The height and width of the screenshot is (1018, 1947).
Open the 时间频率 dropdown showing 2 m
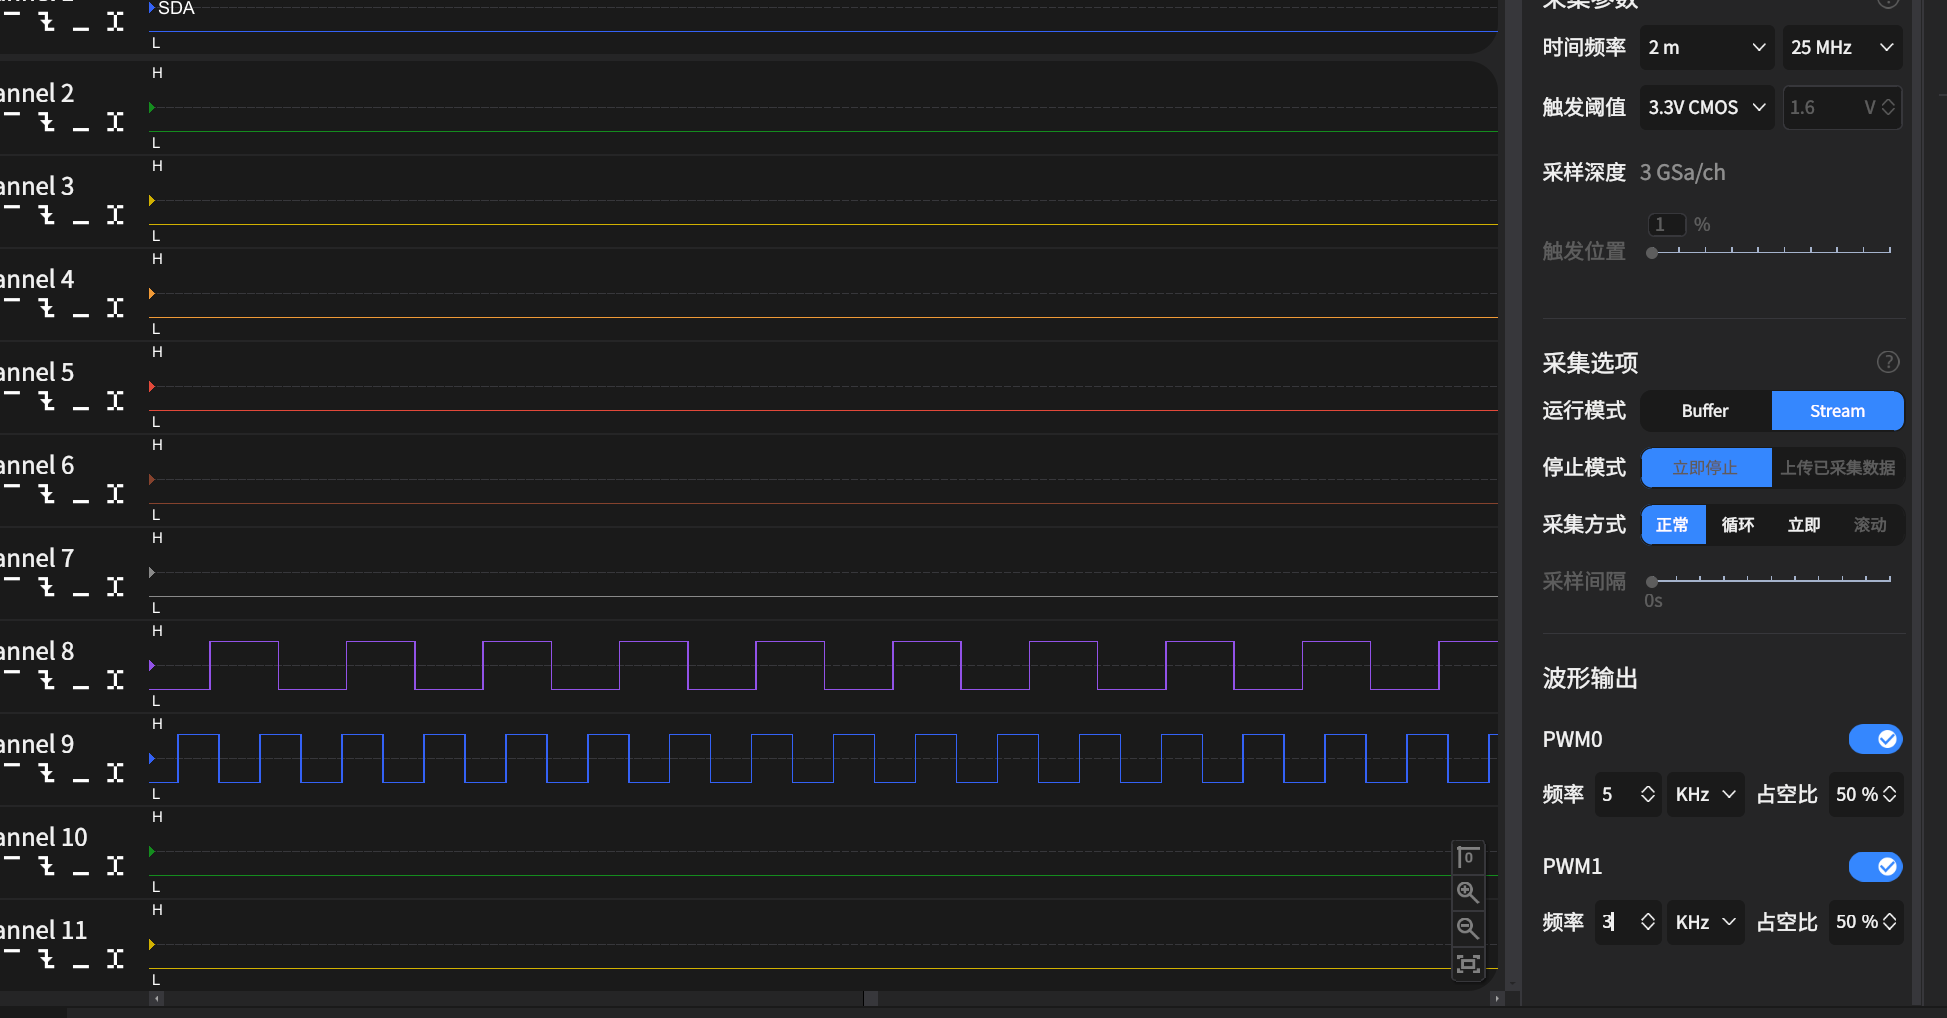coord(1707,47)
